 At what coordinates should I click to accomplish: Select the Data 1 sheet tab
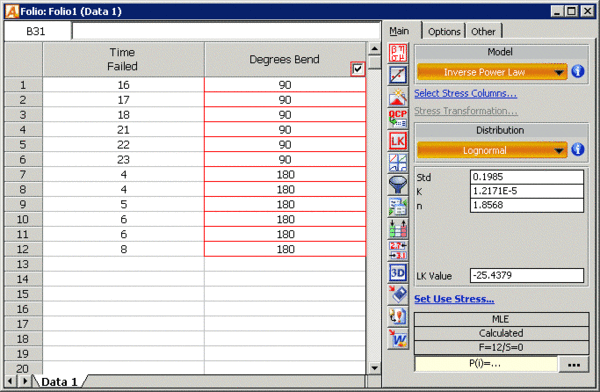coord(59,382)
